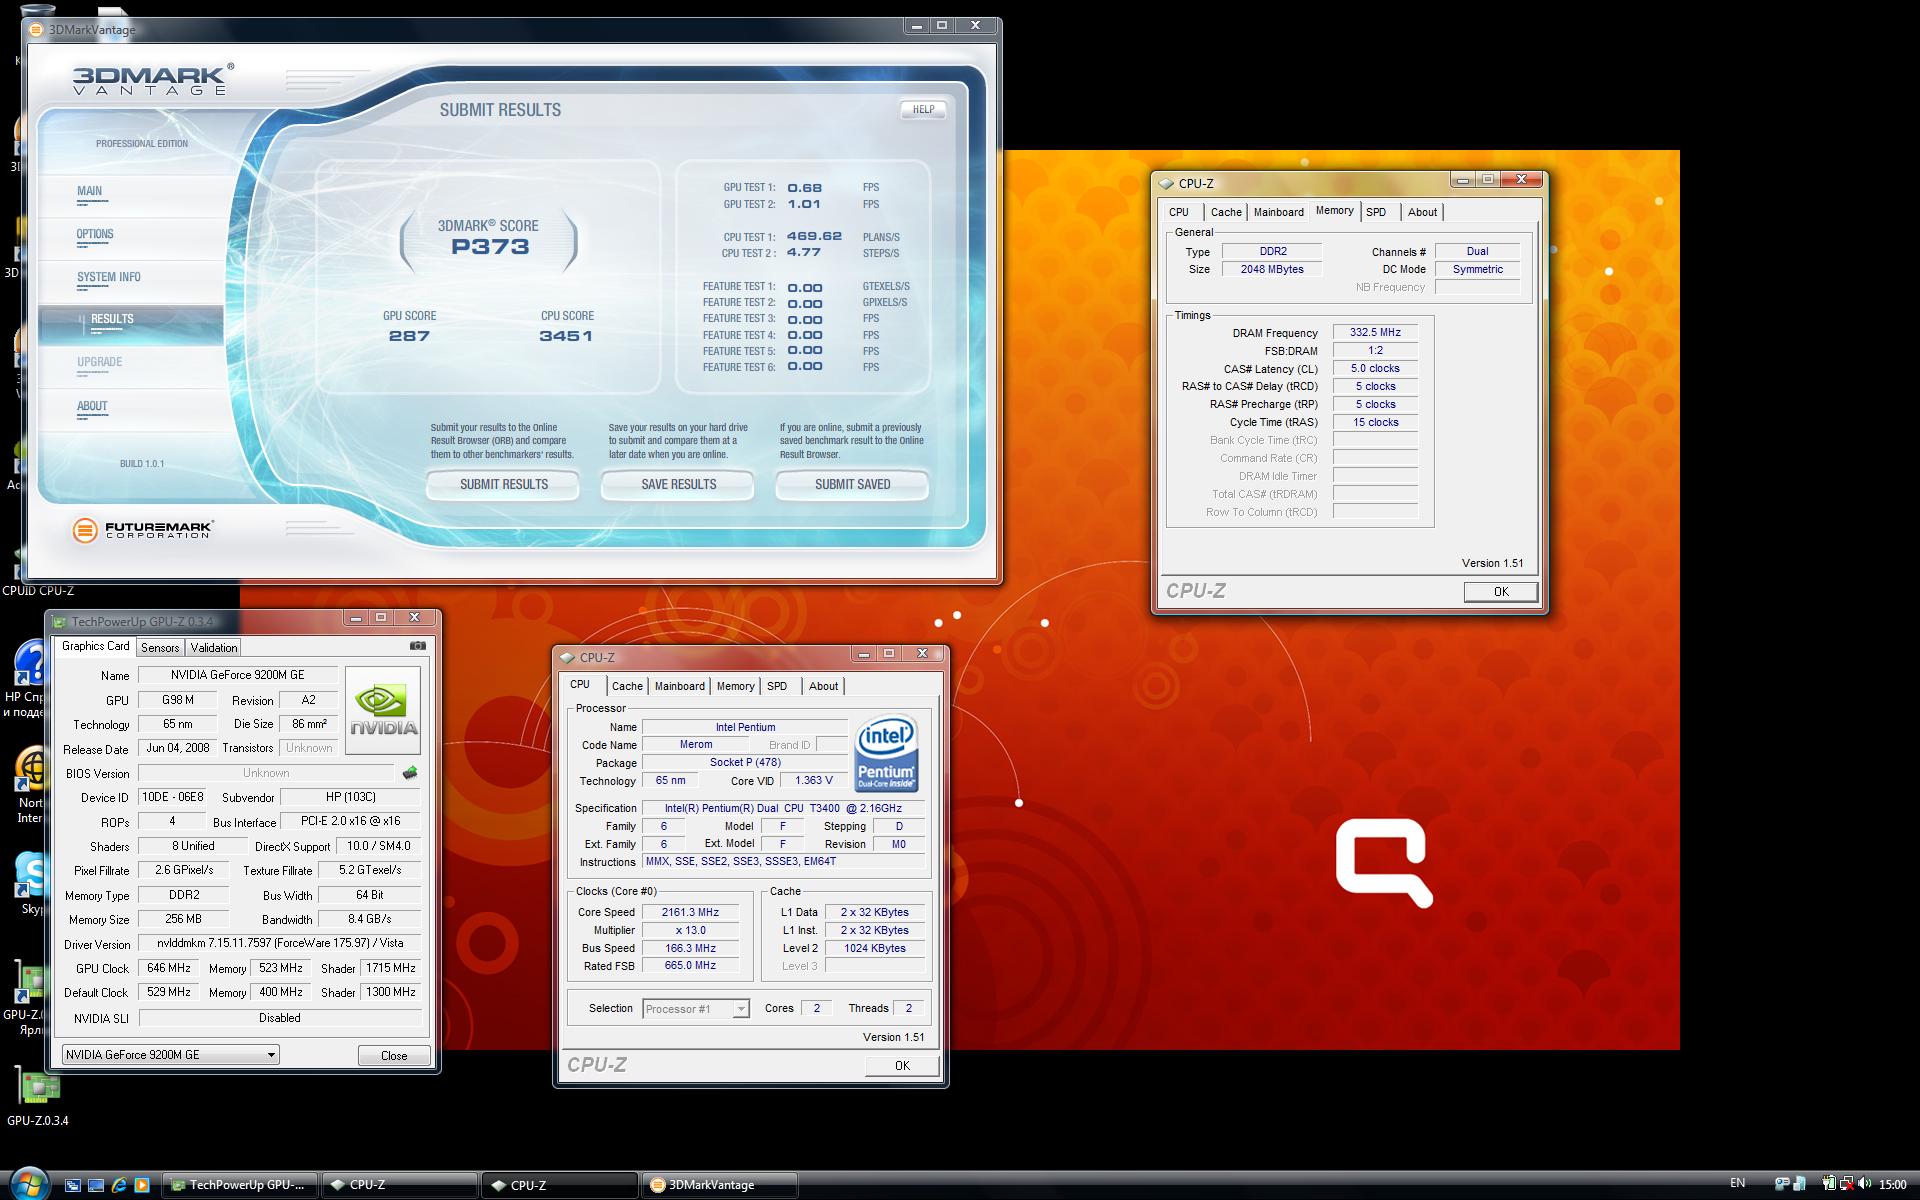Click the GPU-Z screenshot camera icon
The width and height of the screenshot is (1920, 1200).
(418, 646)
